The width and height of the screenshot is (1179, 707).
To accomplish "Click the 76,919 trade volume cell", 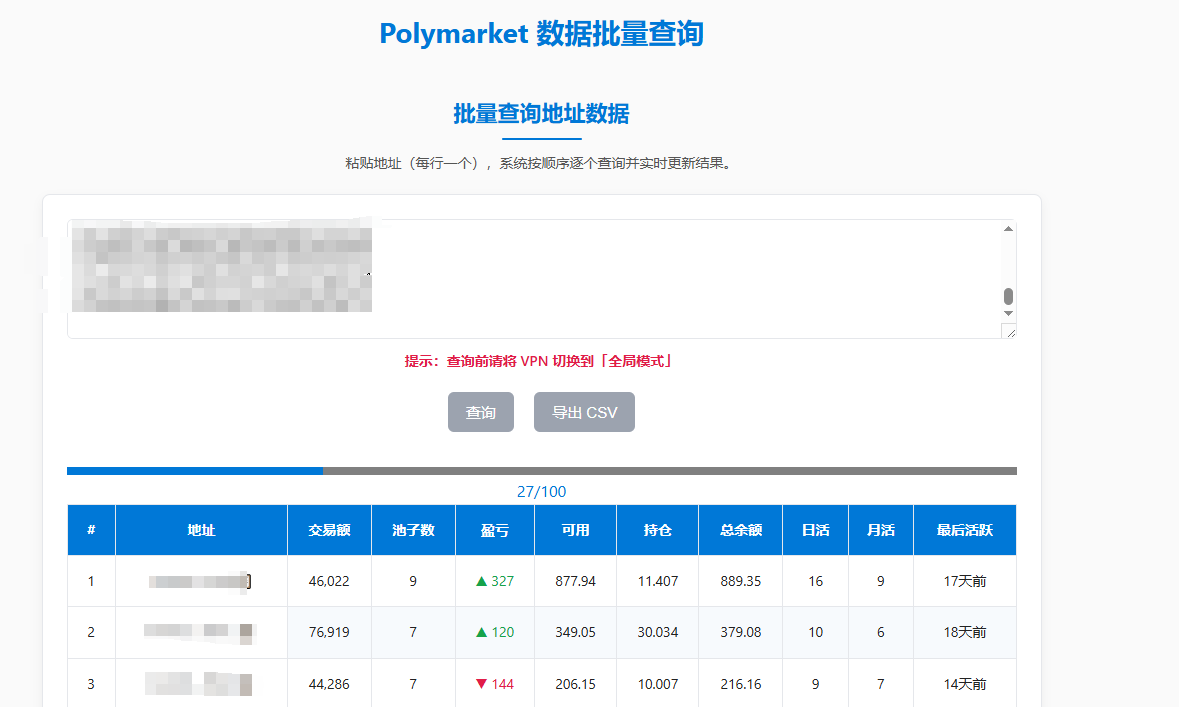I will 329,633.
